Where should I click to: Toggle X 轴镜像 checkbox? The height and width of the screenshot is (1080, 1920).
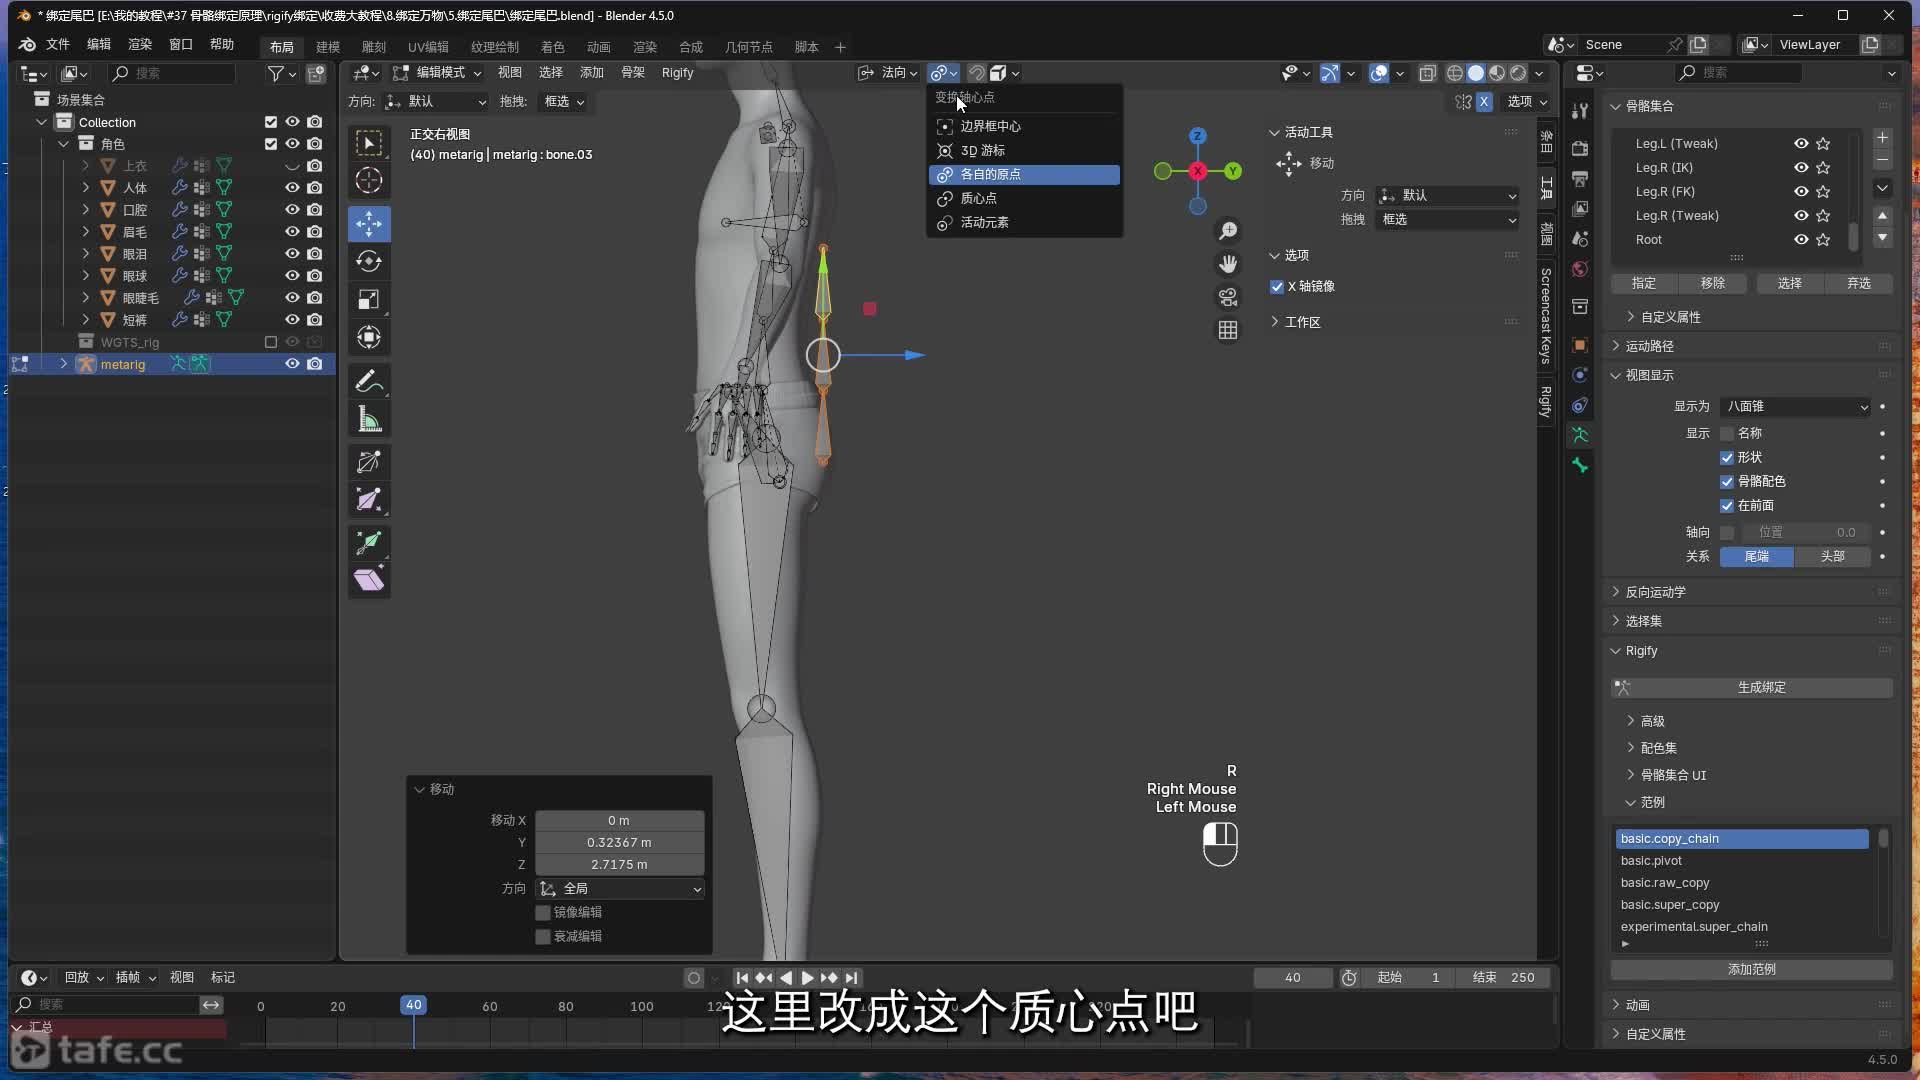pos(1277,287)
